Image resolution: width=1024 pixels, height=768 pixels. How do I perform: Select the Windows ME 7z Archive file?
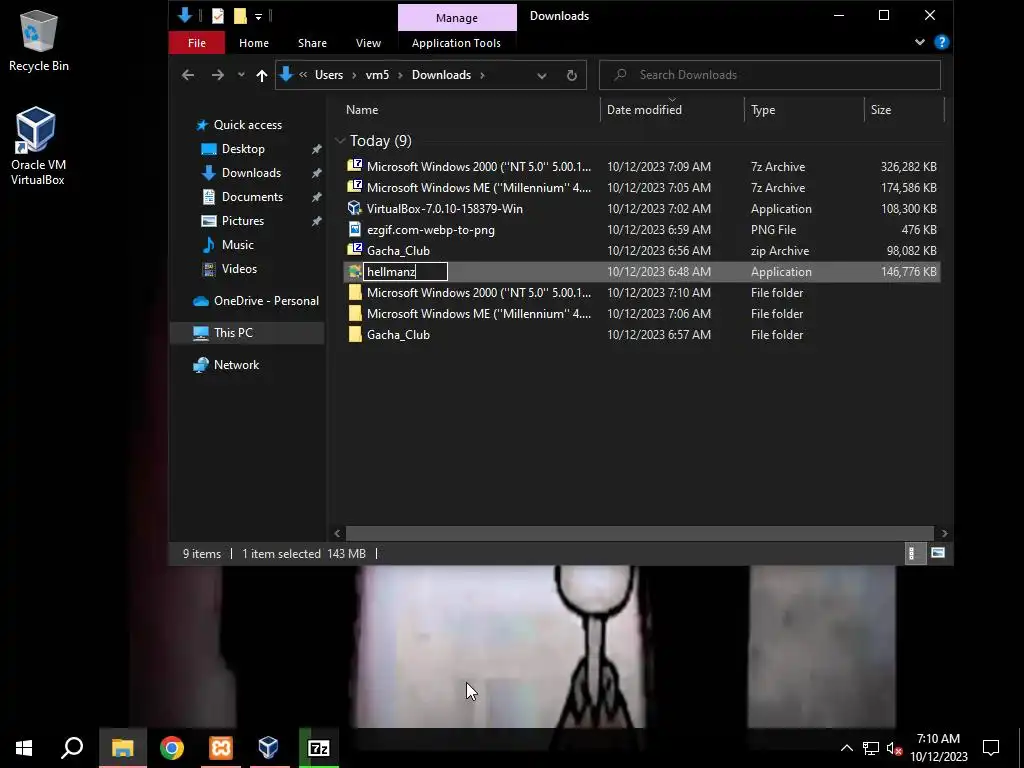[642, 187]
